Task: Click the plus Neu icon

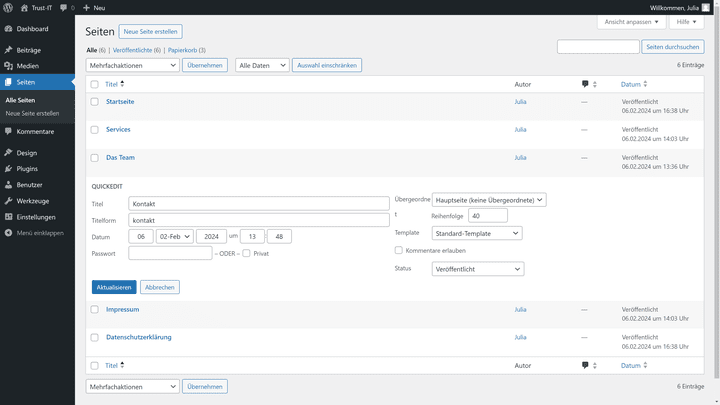Action: click(x=86, y=7)
